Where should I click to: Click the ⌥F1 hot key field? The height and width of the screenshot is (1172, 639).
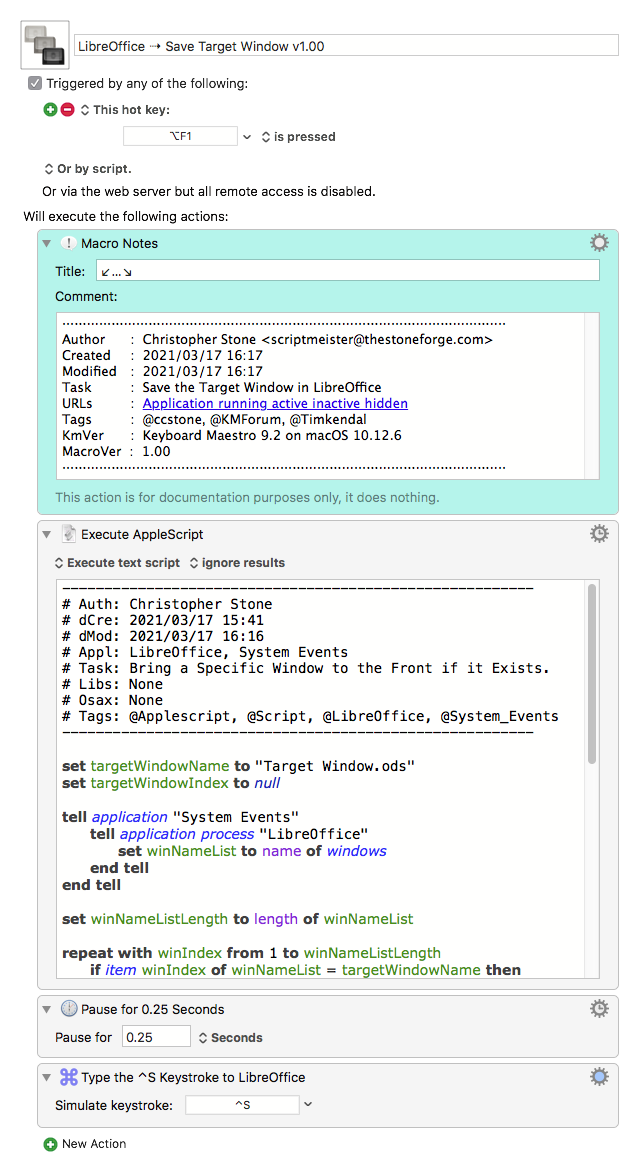pos(180,136)
